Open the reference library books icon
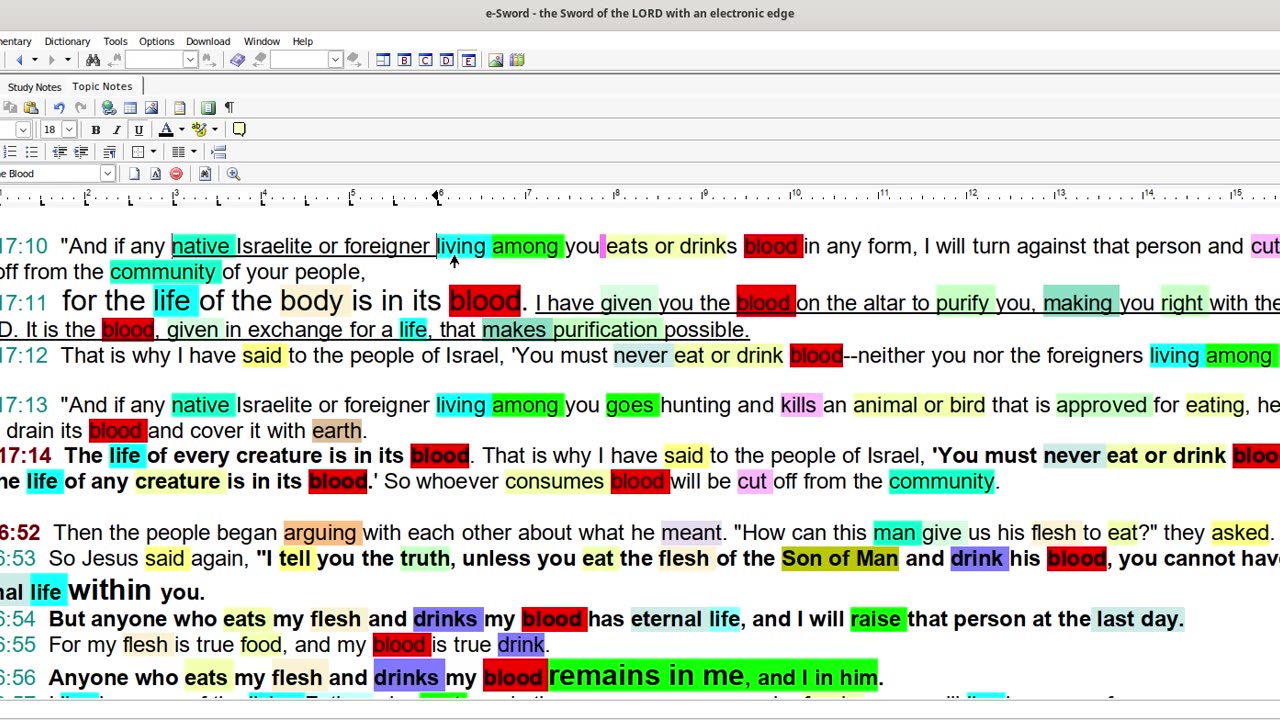Viewport: 1280px width, 720px height. pyautogui.click(x=517, y=60)
